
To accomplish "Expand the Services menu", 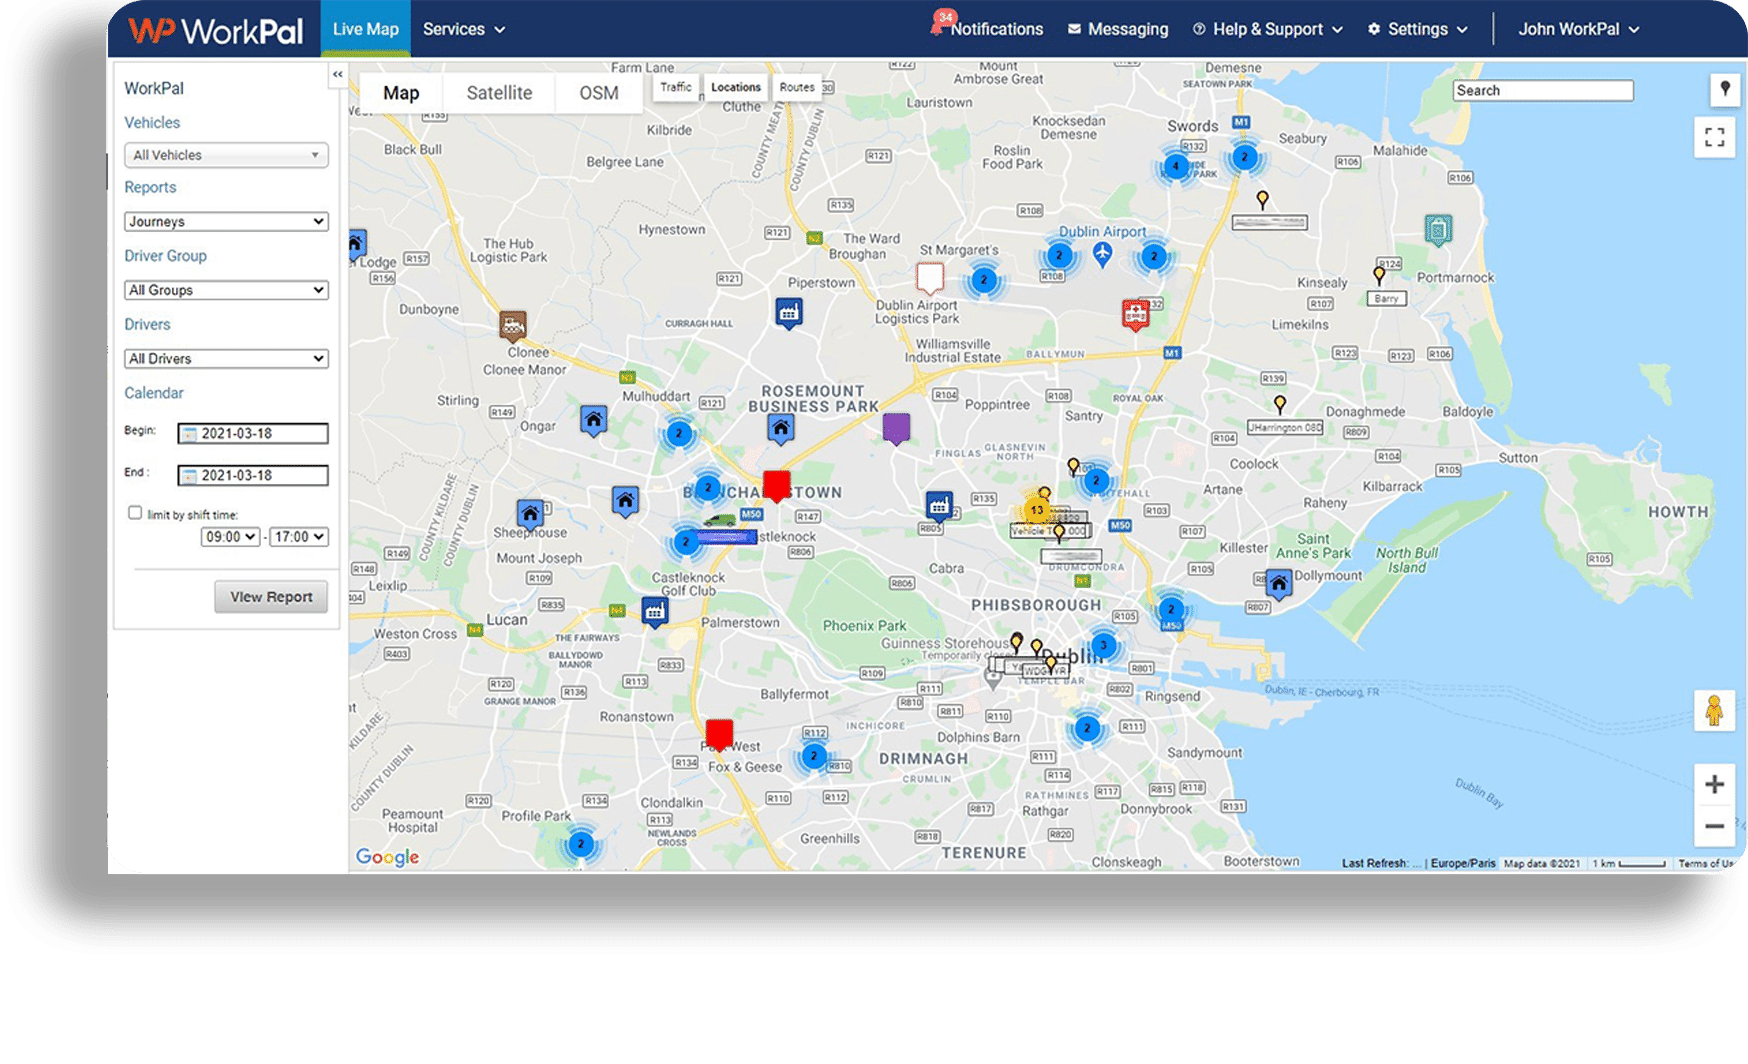I will tap(464, 29).
